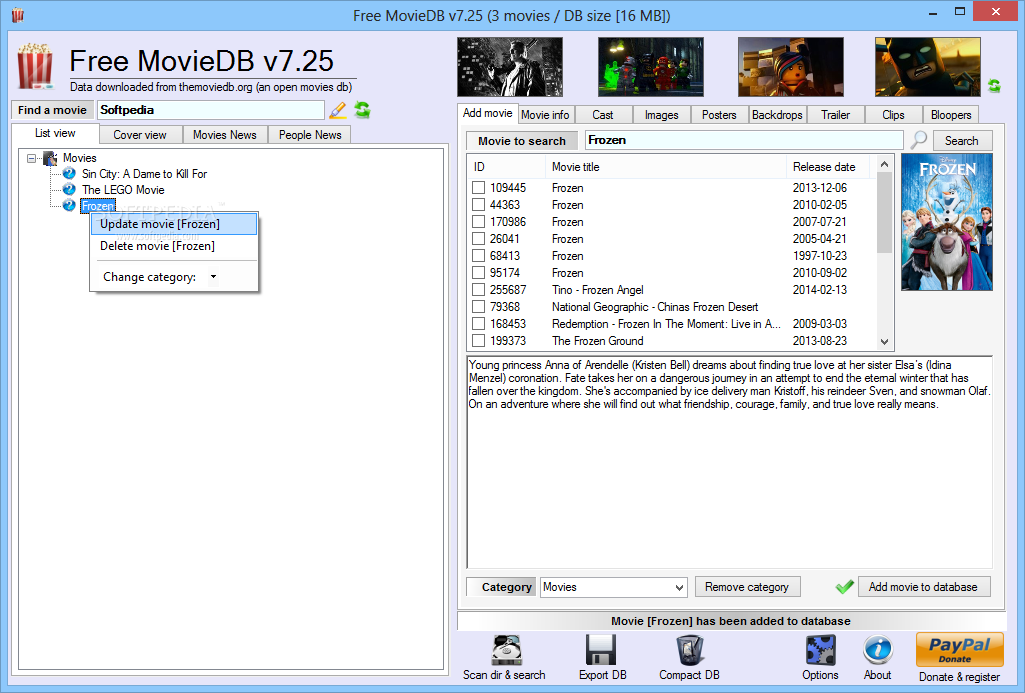Click Add movie to database button
This screenshot has height=693, width=1025.
pos(924,586)
